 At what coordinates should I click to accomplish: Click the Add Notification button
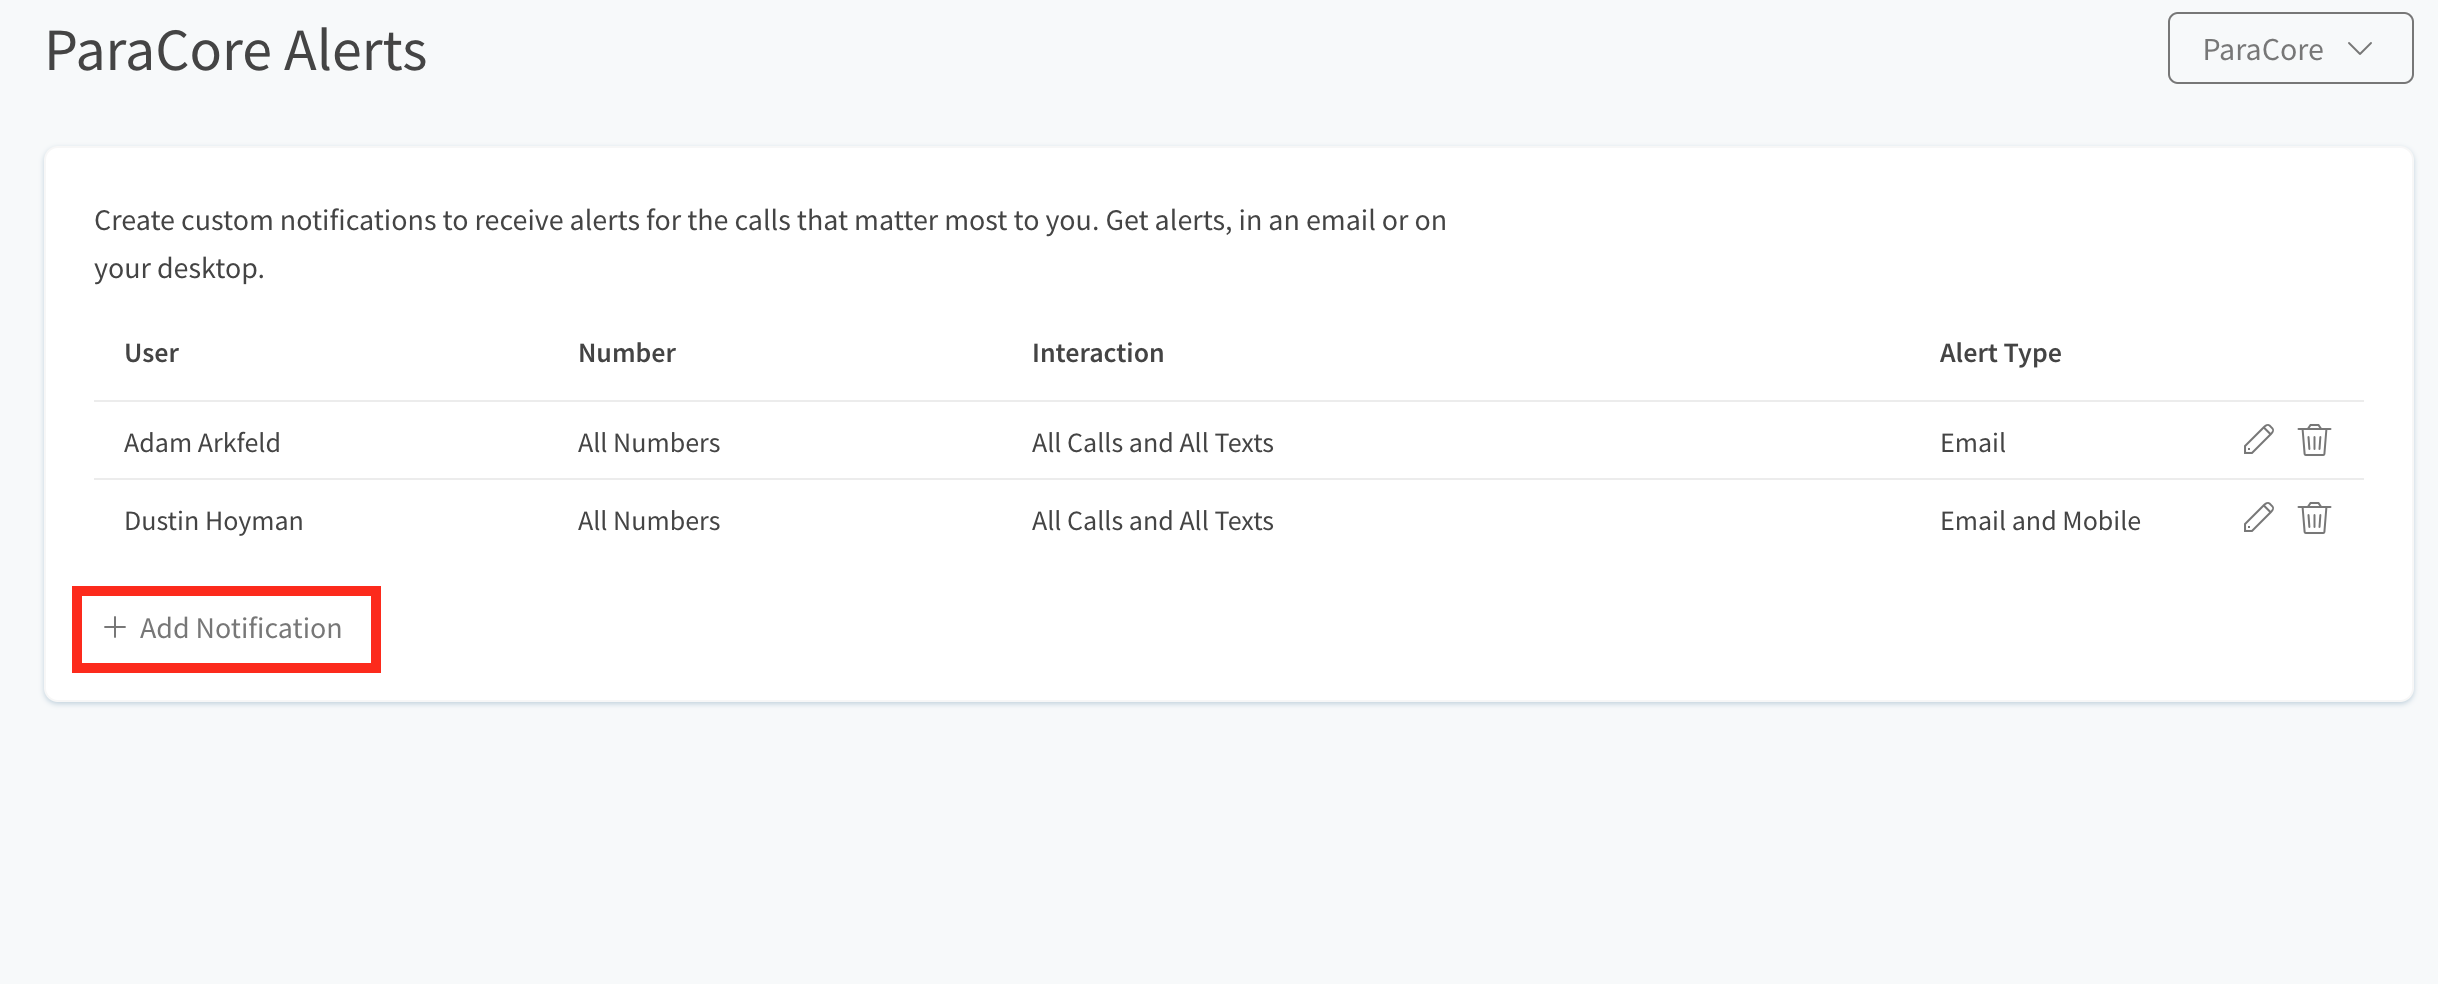[x=226, y=629]
